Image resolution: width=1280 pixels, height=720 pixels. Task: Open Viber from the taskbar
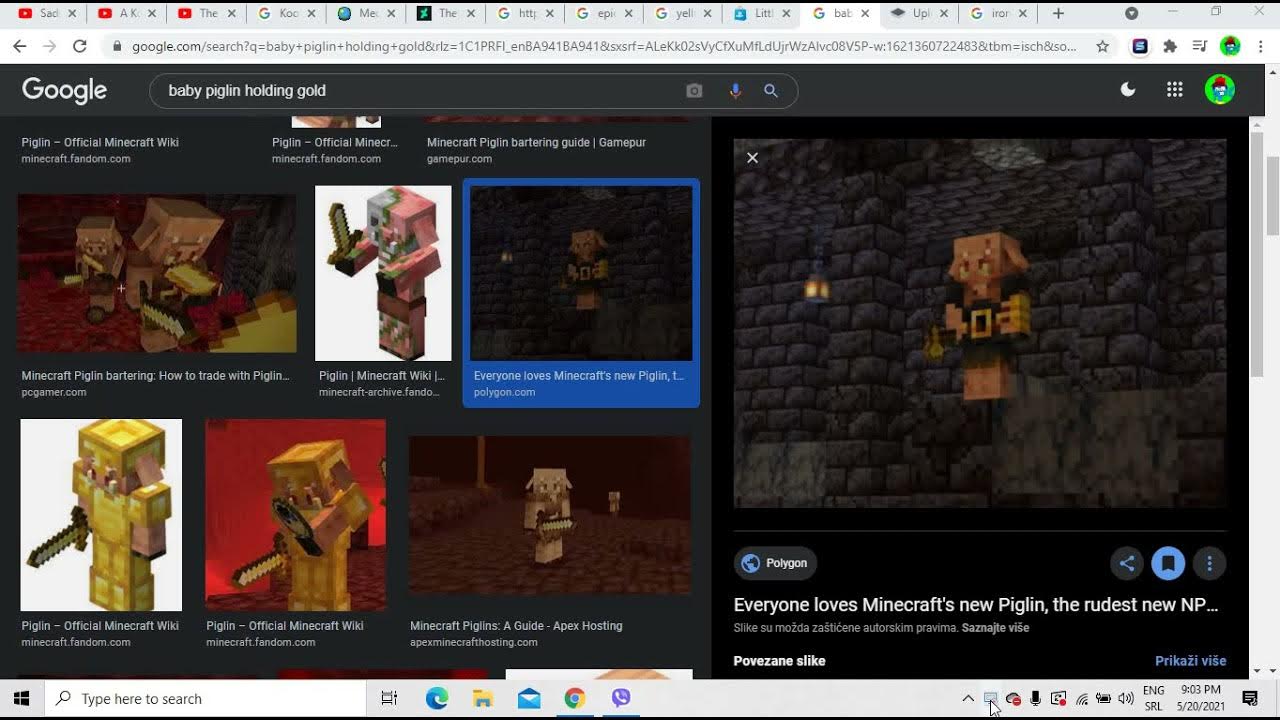click(621, 698)
